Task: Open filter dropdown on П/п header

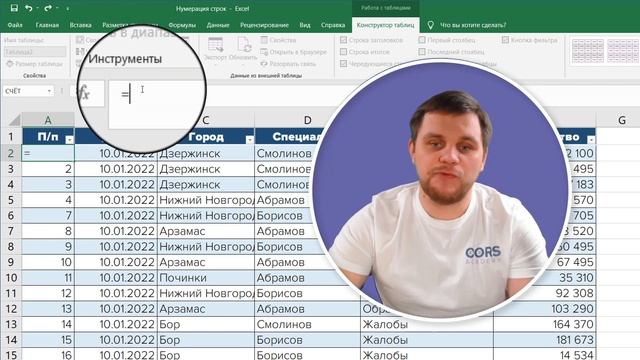Action: pos(69,140)
